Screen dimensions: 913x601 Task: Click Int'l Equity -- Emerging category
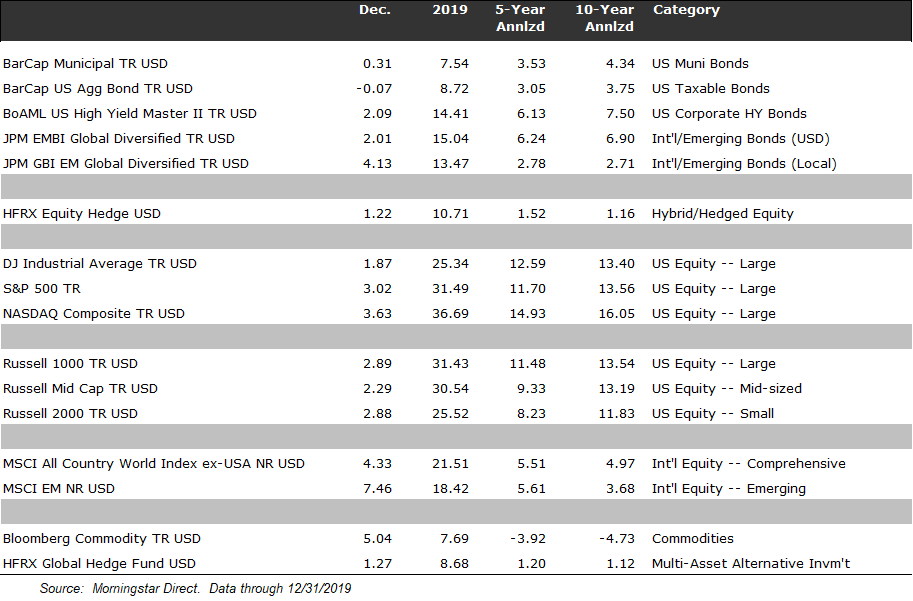pos(728,489)
